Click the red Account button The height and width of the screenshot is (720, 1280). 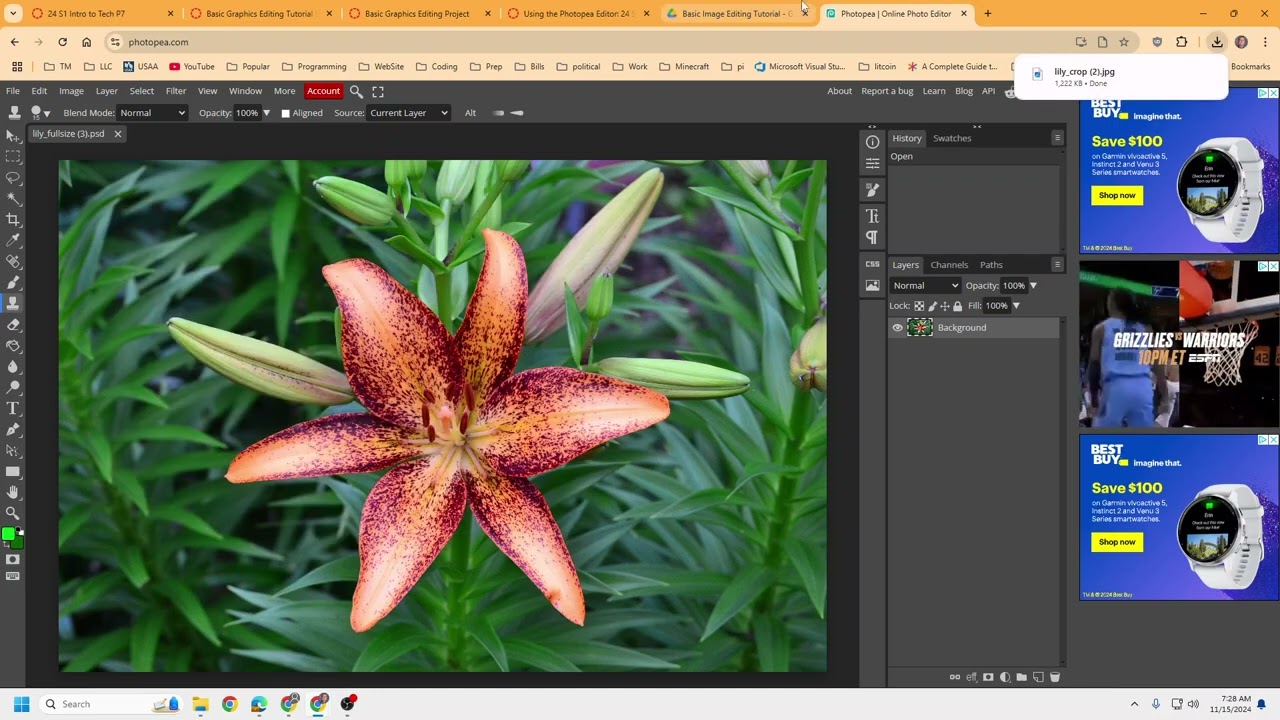(323, 91)
